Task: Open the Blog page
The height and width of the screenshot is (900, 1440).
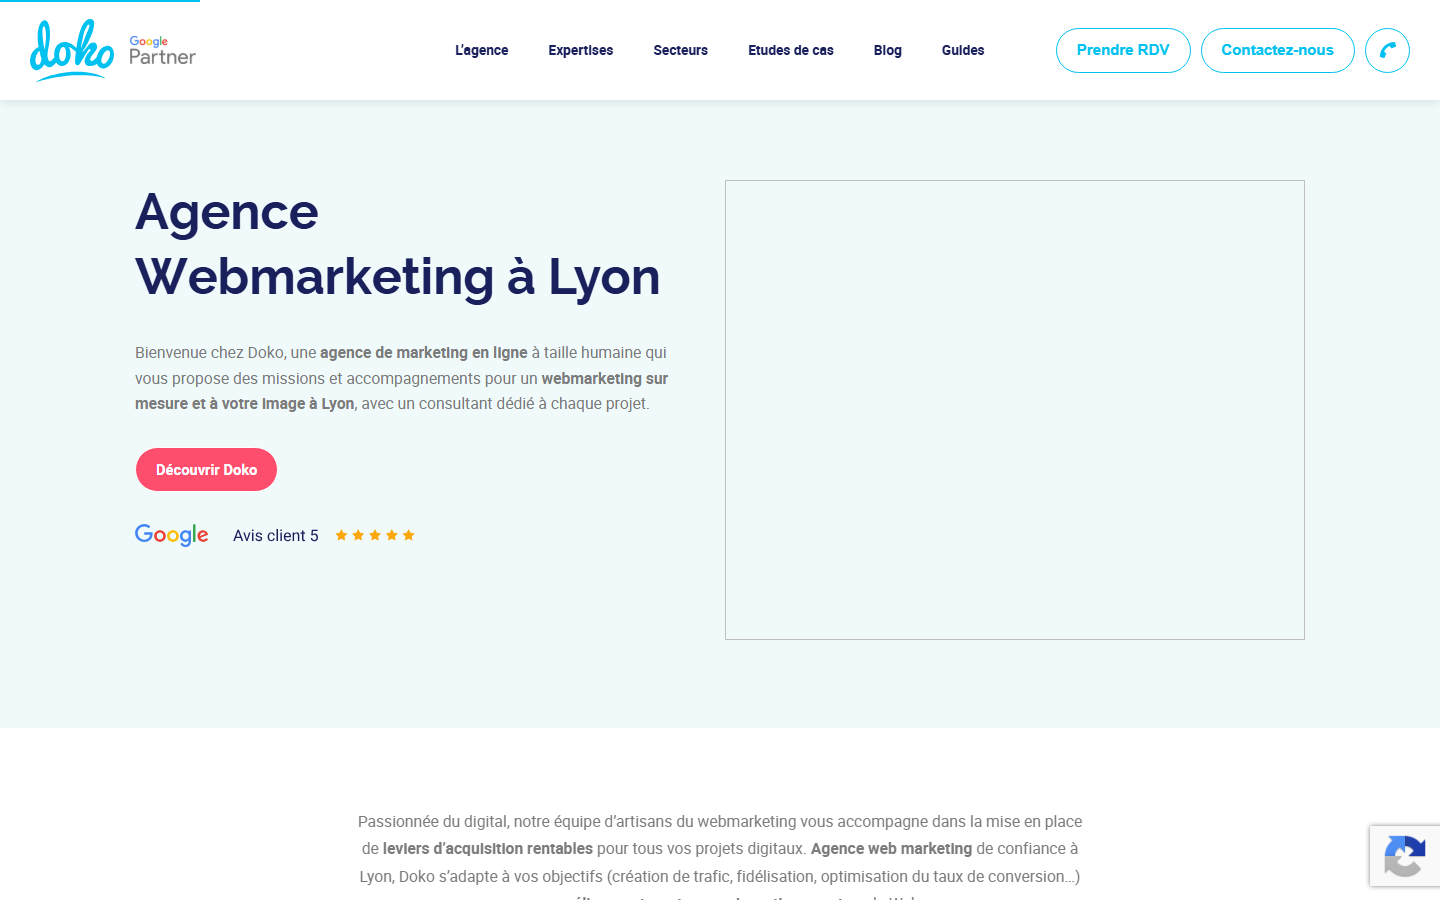Action: tap(888, 50)
